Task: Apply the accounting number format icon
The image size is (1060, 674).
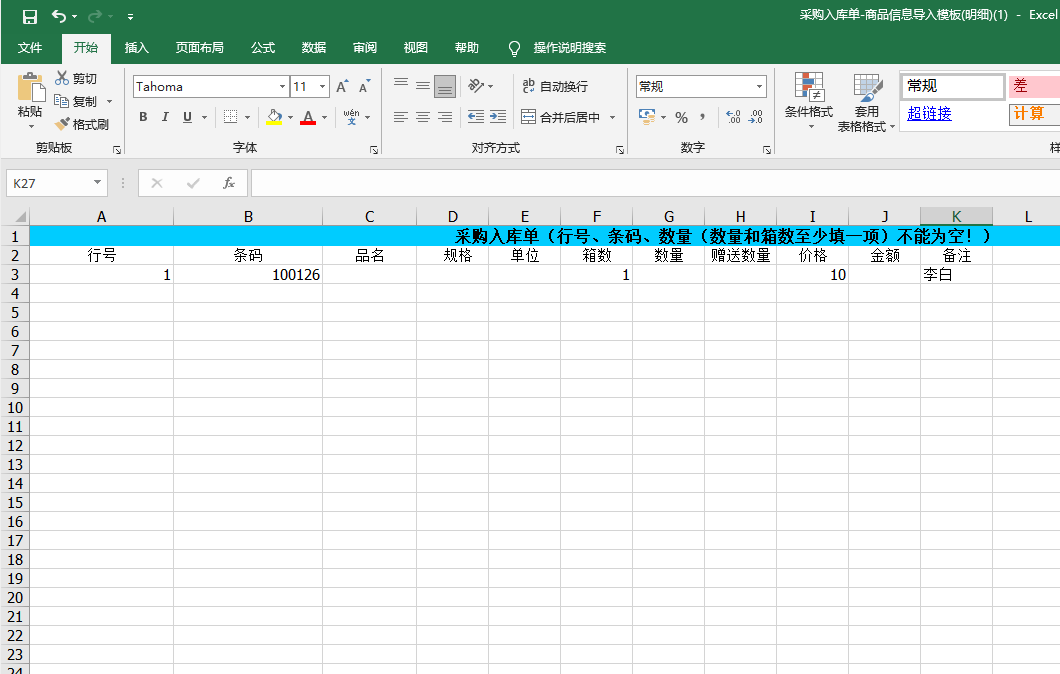Action: pos(647,117)
